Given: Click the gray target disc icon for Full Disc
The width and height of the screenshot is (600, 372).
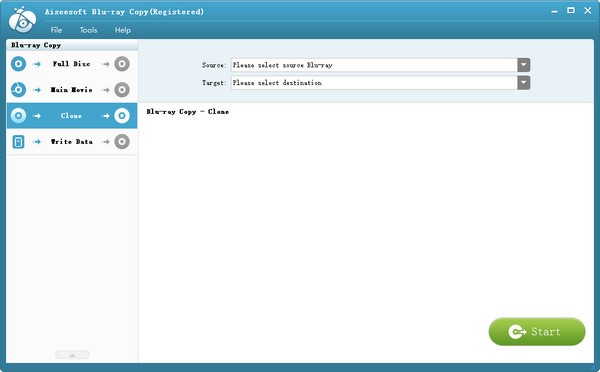Looking at the screenshot, I should 122,64.
